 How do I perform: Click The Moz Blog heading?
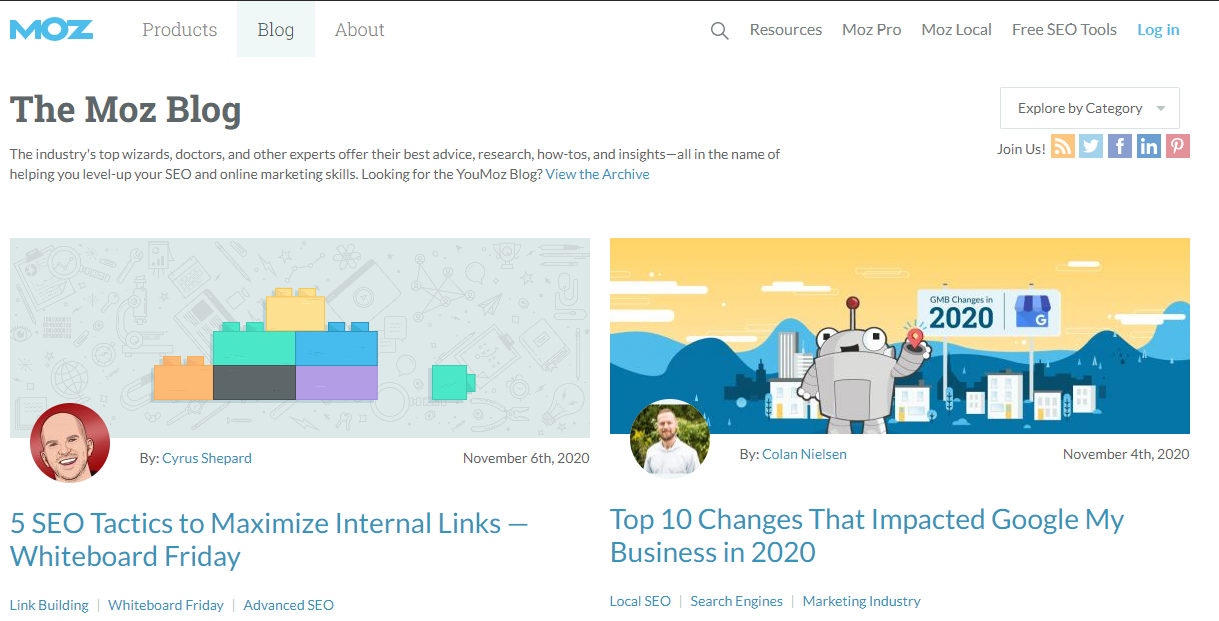[x=126, y=109]
